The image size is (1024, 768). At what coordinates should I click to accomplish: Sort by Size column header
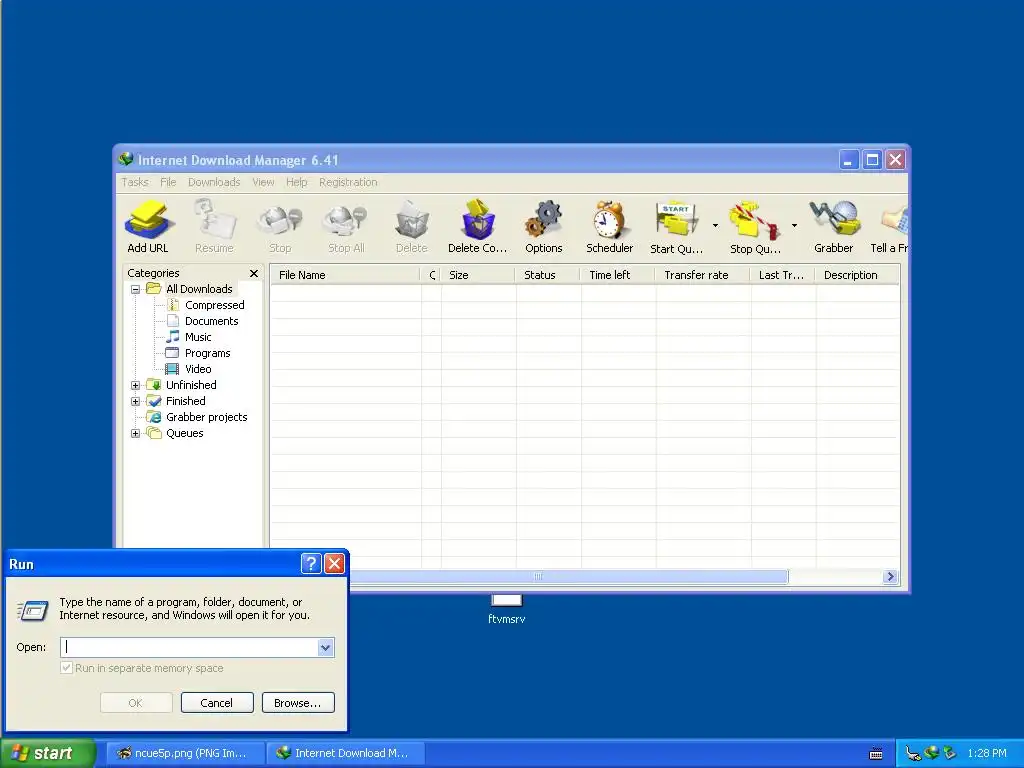coord(478,275)
